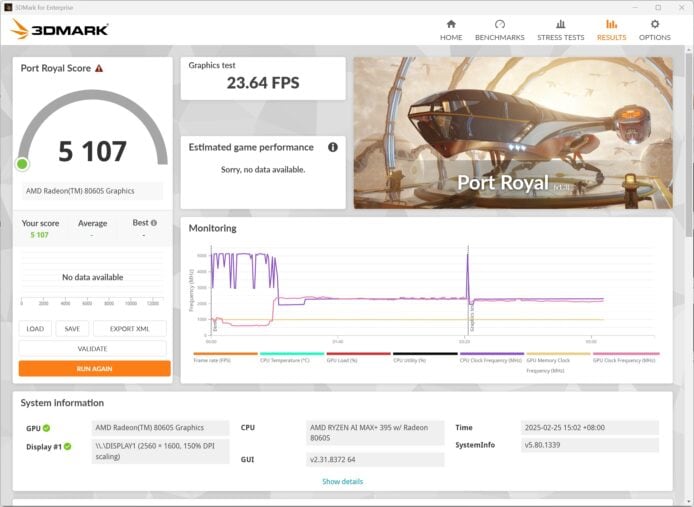694x507 pixels.
Task: Open the Show details link
Action: [343, 481]
